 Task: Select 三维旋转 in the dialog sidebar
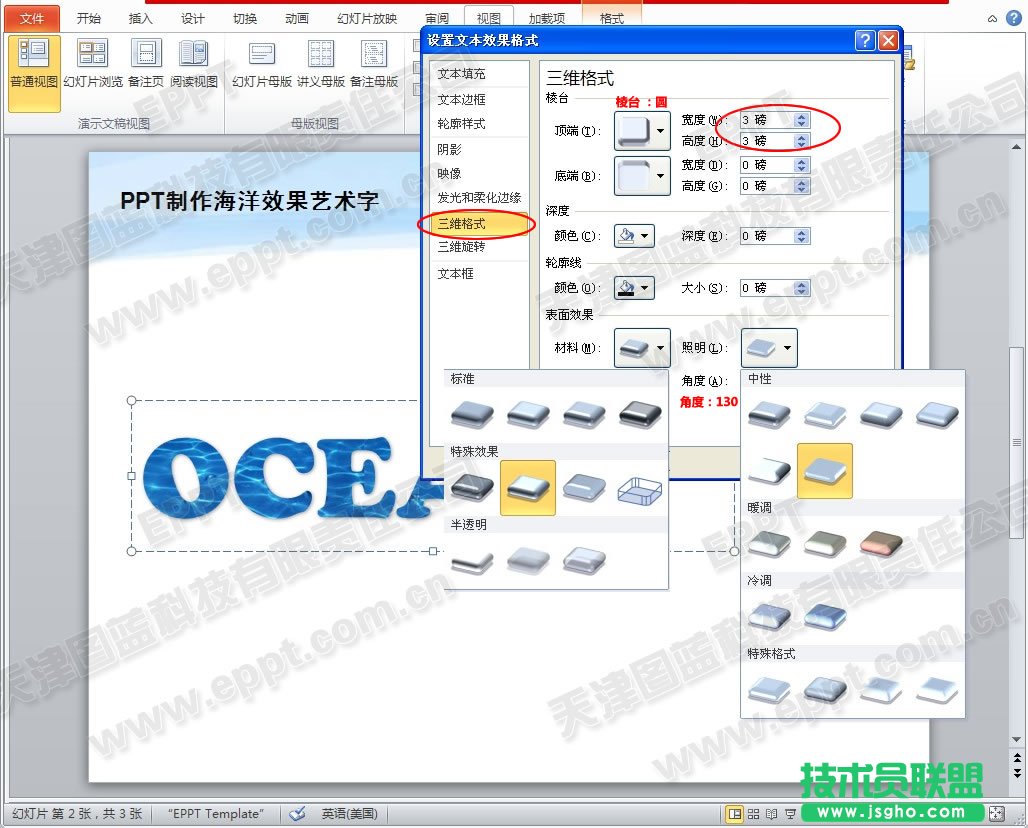point(461,247)
